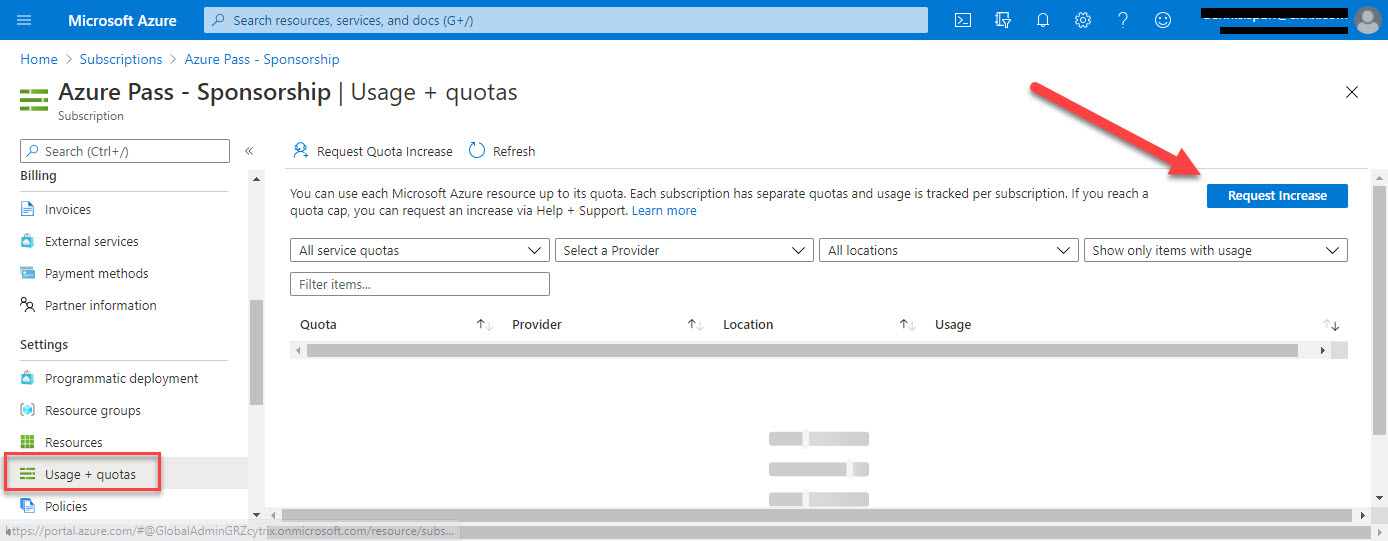This screenshot has width=1388, height=541.
Task: Click right arrow of table scrollbar
Action: 1323,351
